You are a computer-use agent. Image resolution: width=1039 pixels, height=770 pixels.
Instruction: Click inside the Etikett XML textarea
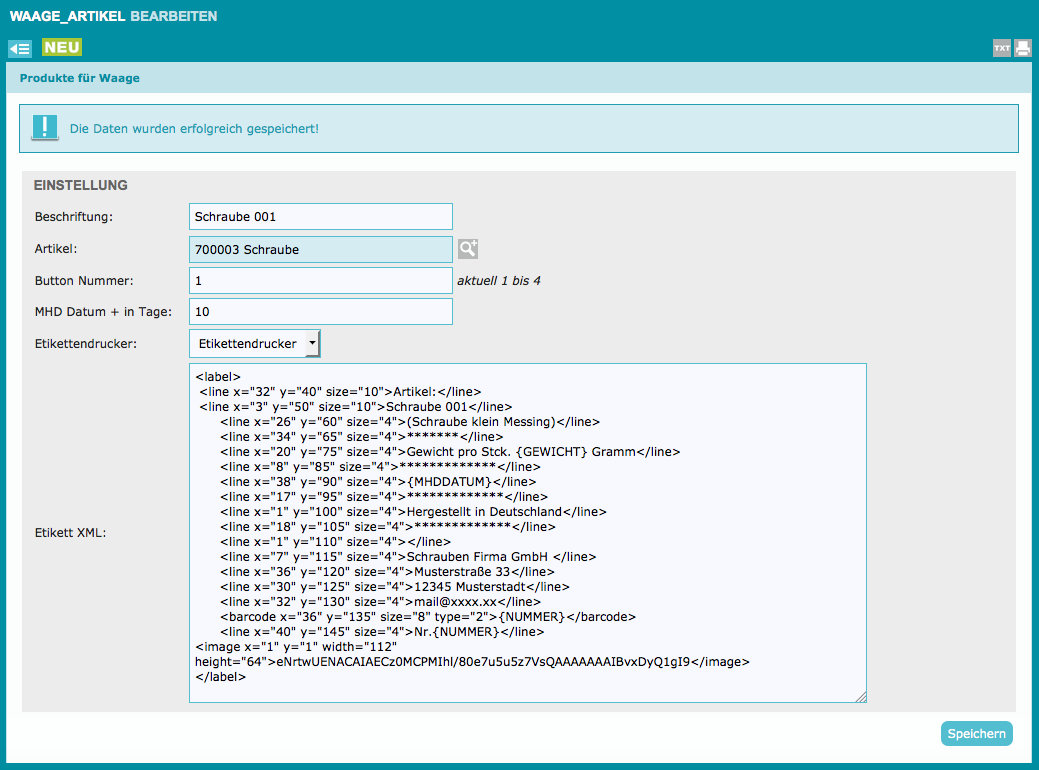pos(527,533)
